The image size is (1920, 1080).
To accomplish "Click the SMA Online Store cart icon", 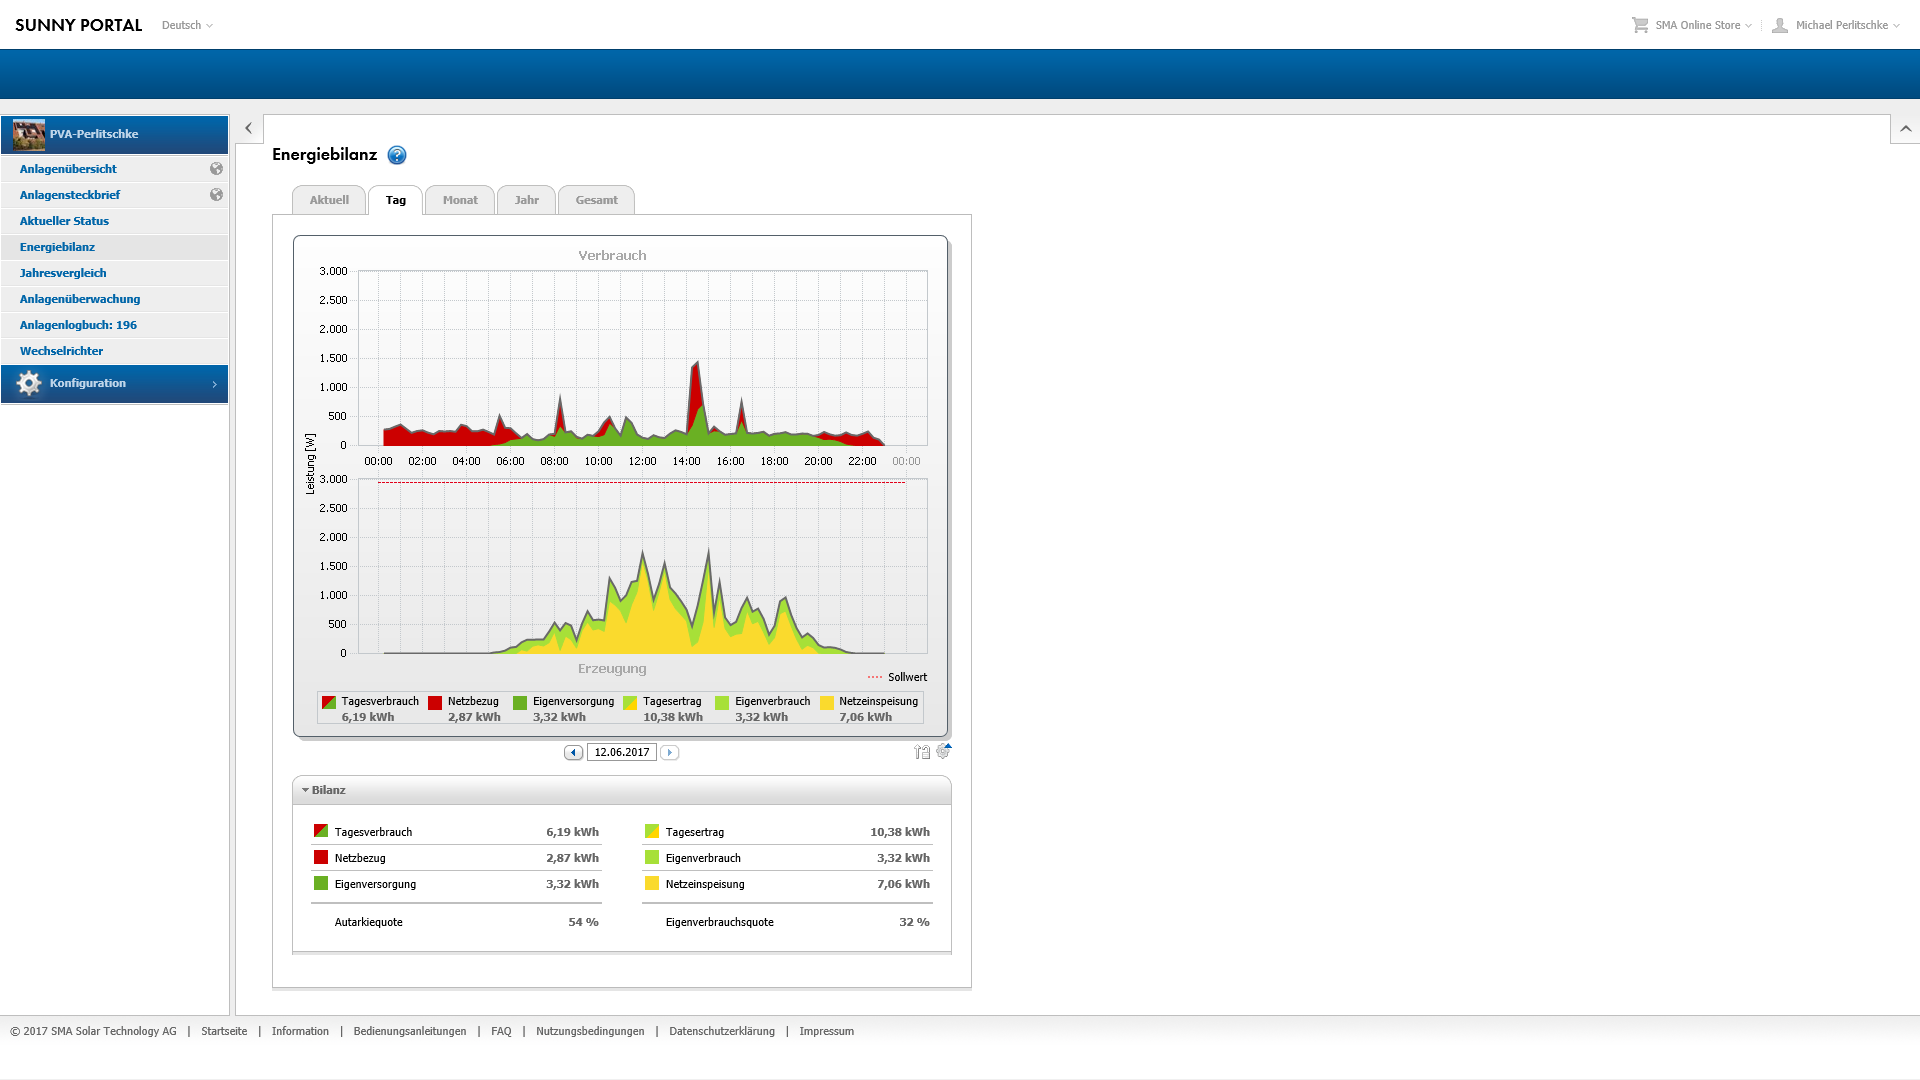I will coord(1640,25).
